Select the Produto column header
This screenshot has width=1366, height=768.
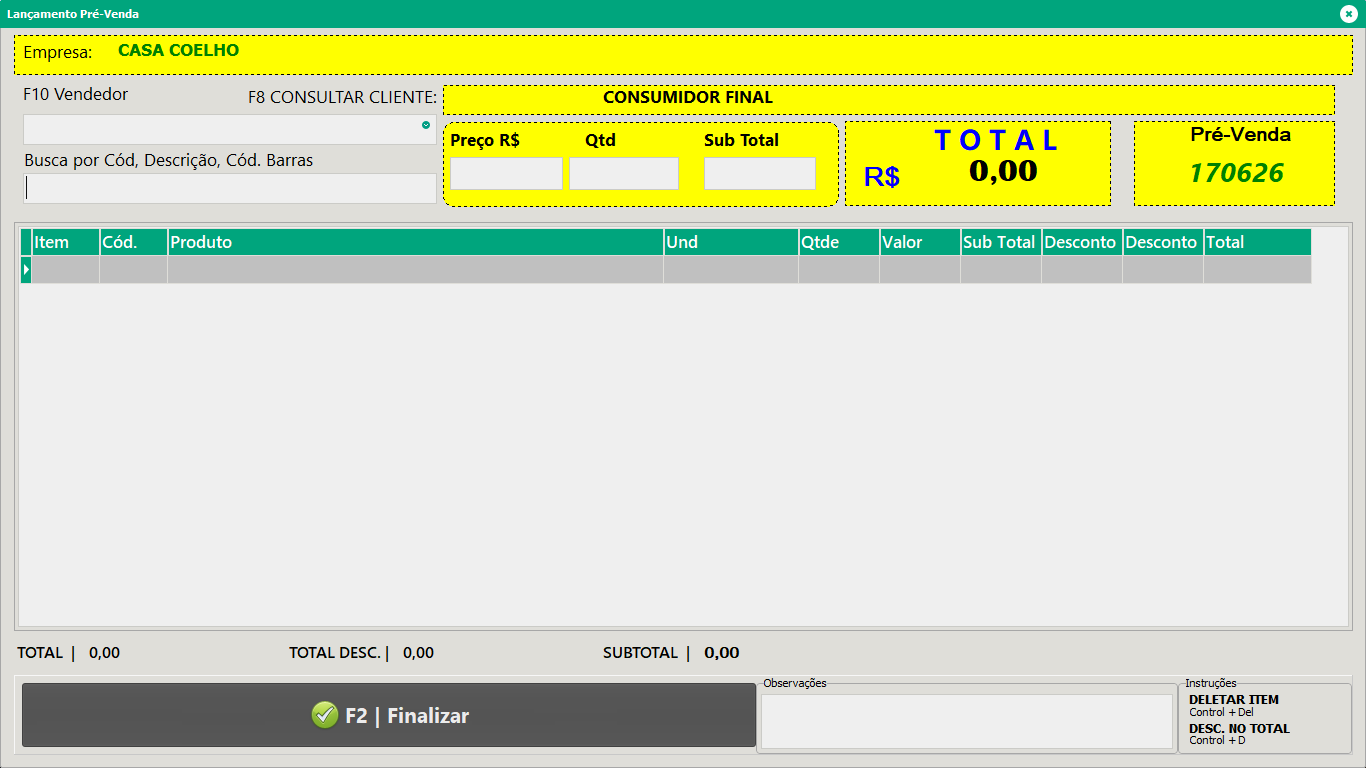click(415, 242)
